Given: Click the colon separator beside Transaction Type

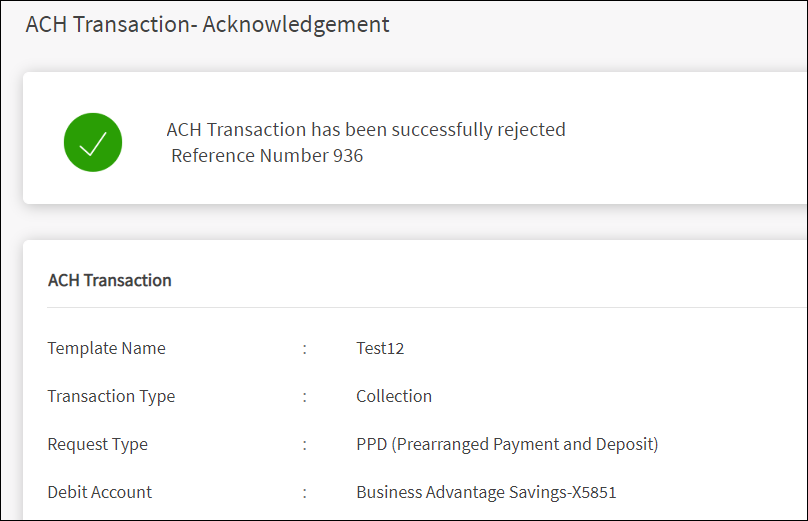Looking at the screenshot, I should point(305,397).
